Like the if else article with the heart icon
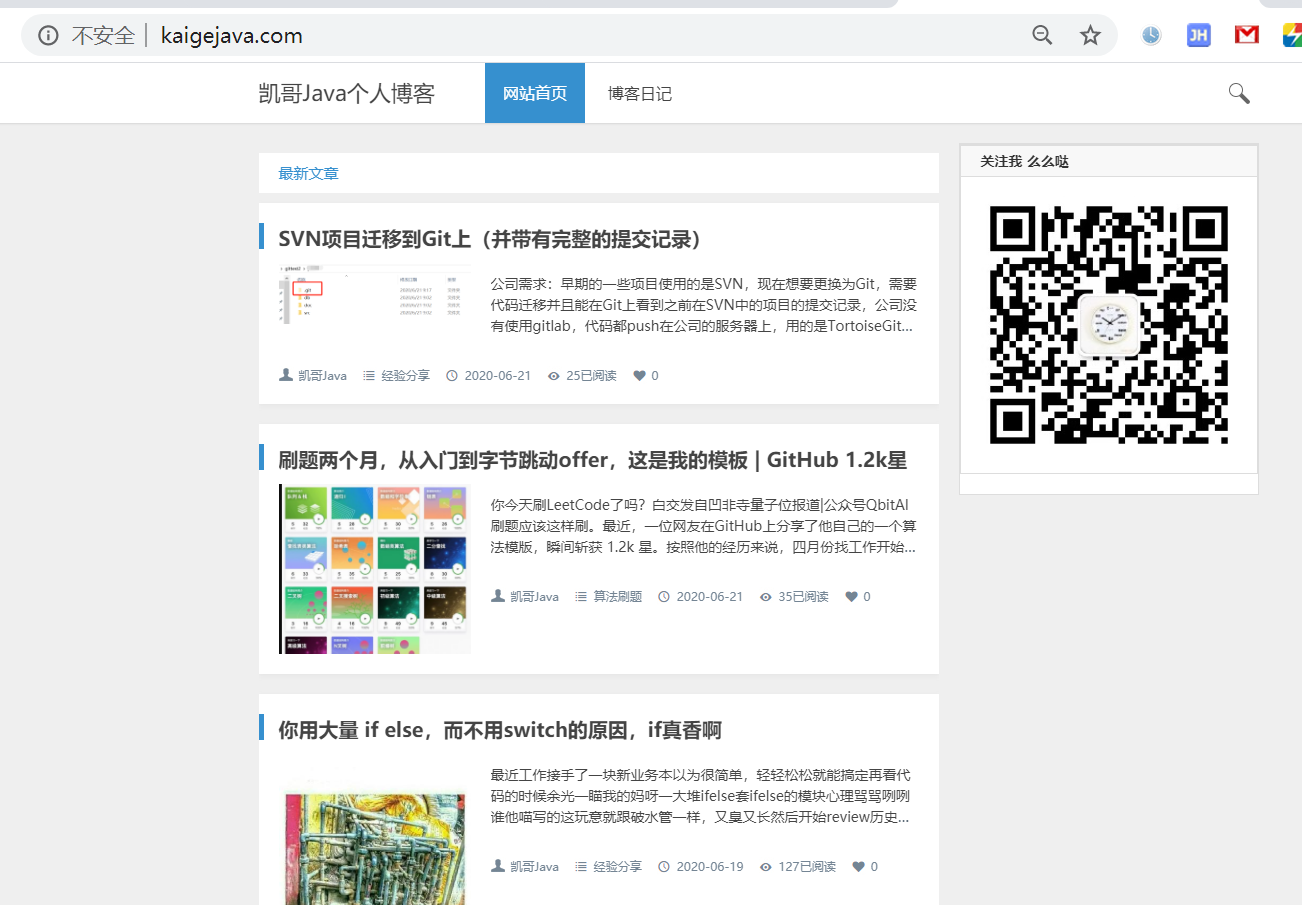This screenshot has height=905, width=1302. [x=858, y=867]
